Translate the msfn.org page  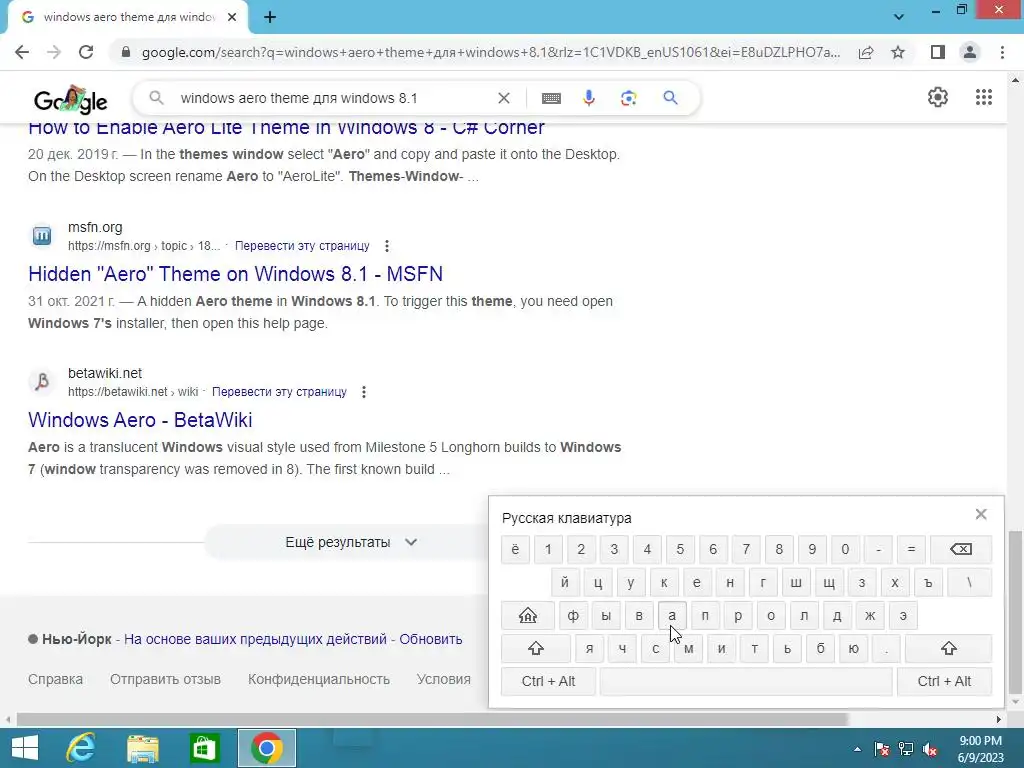[x=302, y=246]
